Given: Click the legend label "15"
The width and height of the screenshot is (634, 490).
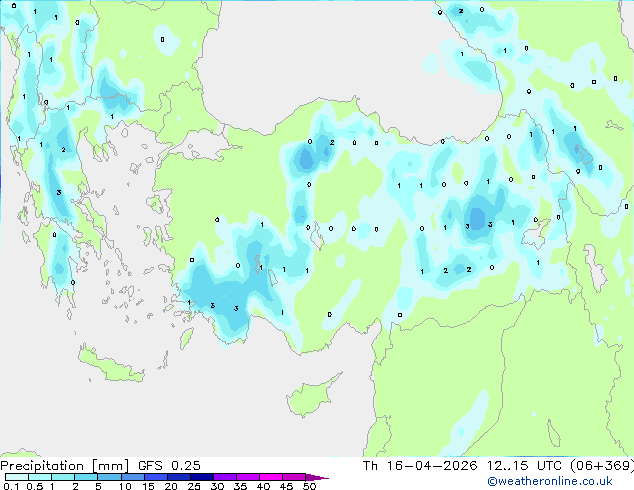Looking at the screenshot, I should [x=148, y=486].
